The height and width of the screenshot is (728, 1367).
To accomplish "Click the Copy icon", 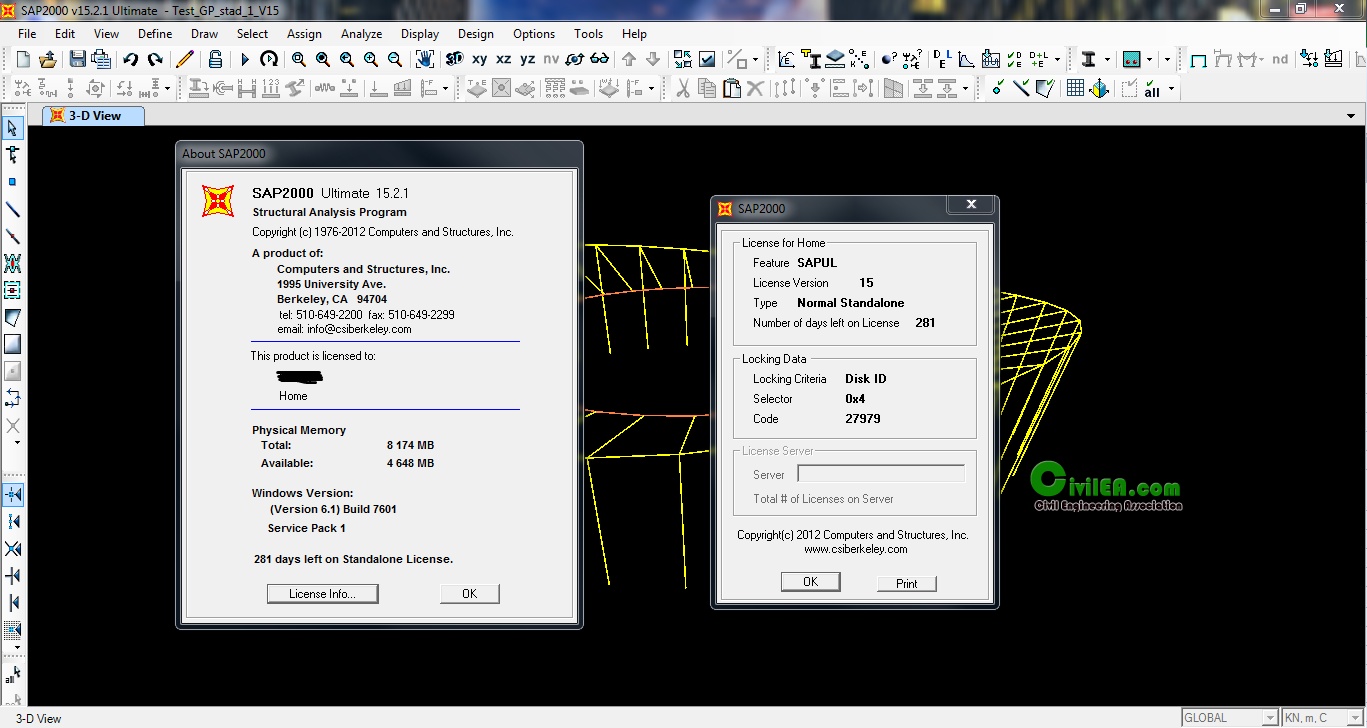I will (x=707, y=89).
